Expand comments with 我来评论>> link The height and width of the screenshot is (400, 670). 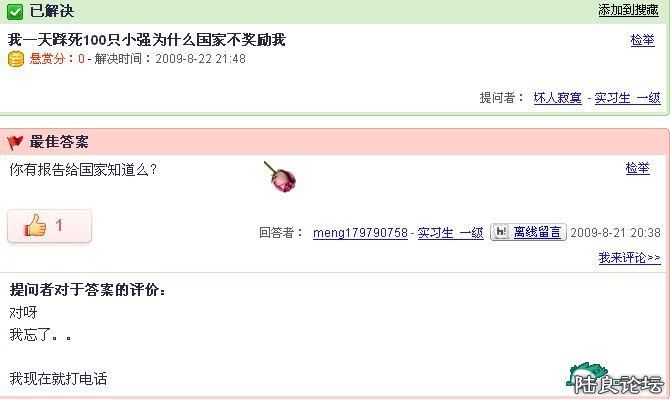tap(629, 258)
